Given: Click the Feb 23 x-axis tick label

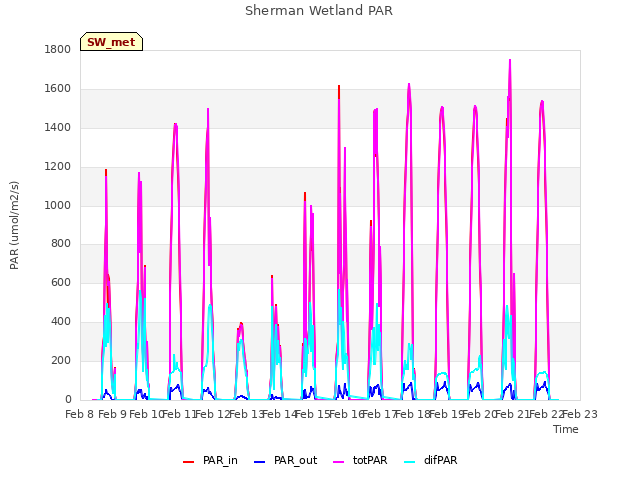Looking at the screenshot, I should point(580,414).
